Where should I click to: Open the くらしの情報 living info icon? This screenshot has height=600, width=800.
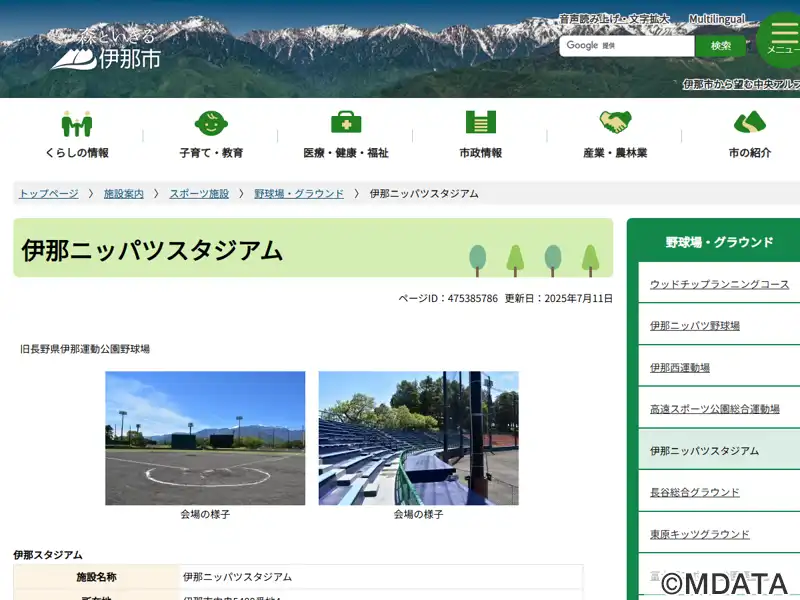pyautogui.click(x=77, y=123)
